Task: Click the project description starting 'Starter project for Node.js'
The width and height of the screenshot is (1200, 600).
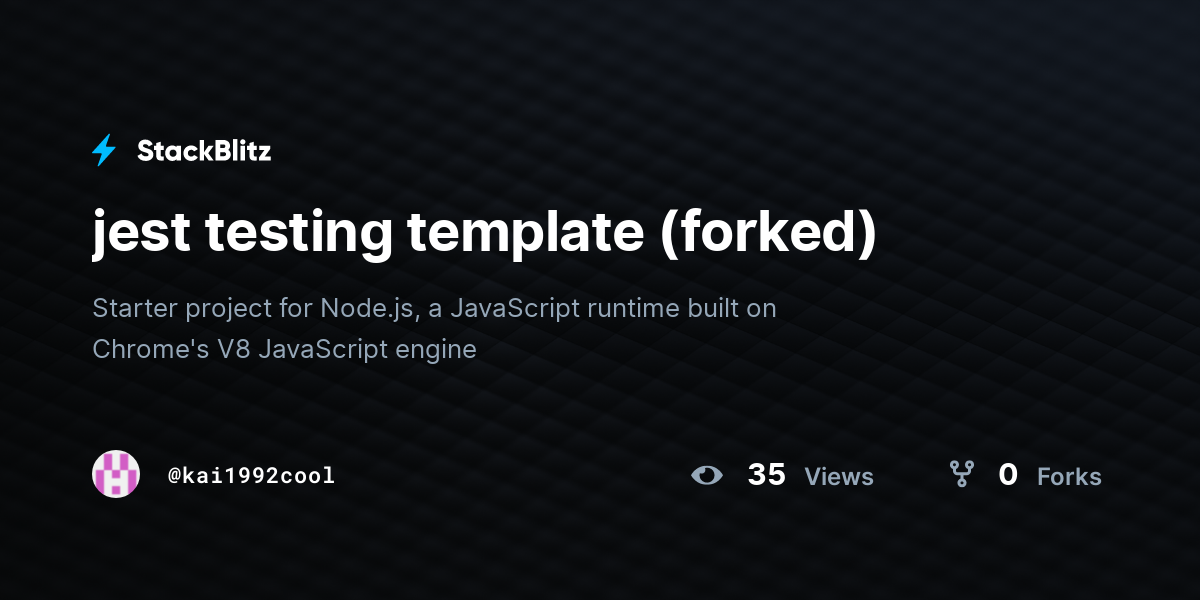Action: [x=434, y=328]
